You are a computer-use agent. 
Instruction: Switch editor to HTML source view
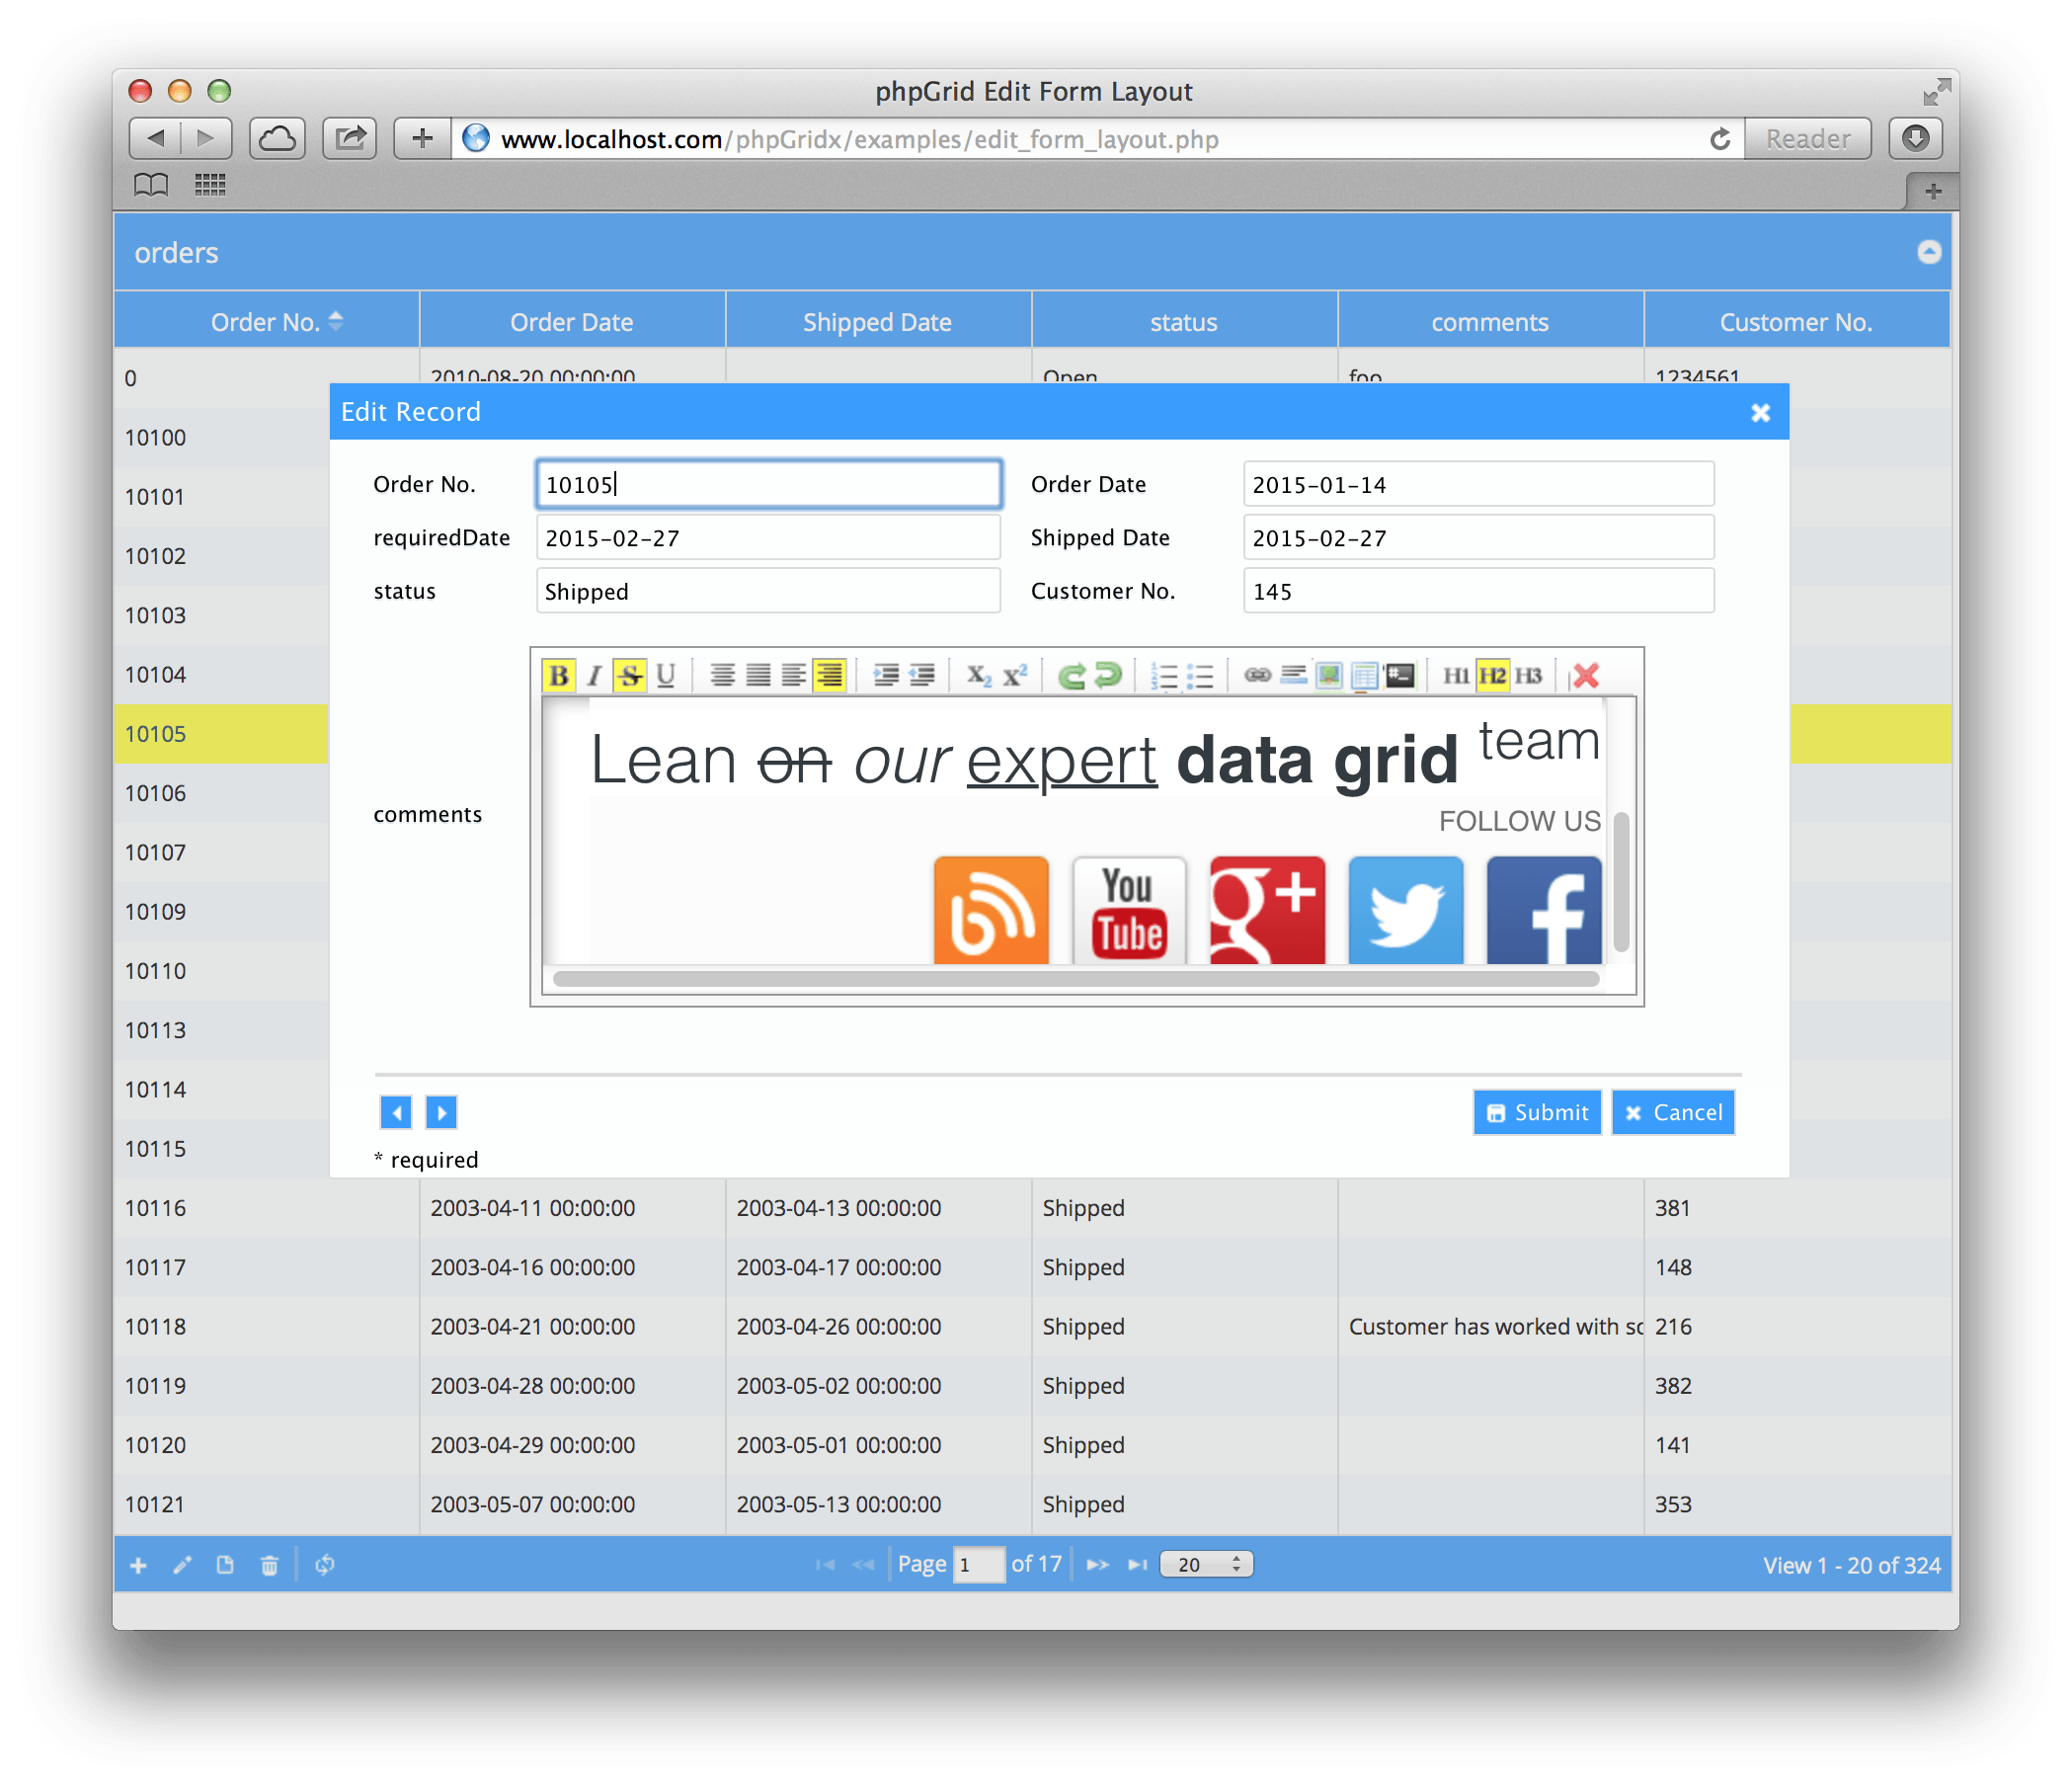click(1400, 676)
